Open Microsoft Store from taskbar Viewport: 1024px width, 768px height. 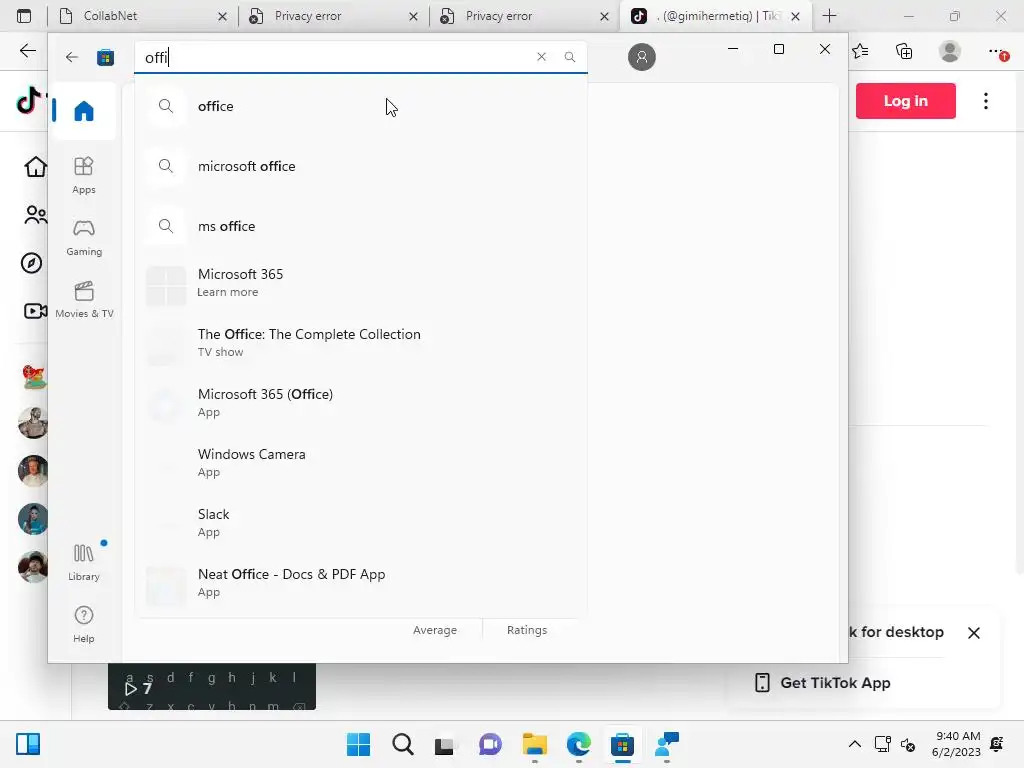(622, 744)
